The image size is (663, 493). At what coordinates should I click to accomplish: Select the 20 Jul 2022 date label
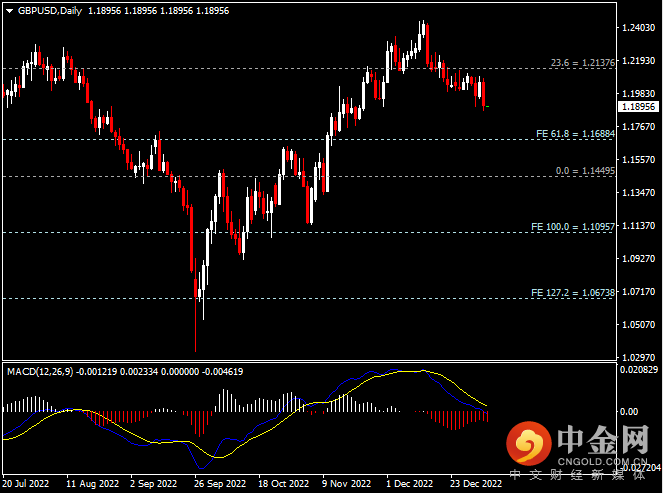click(x=27, y=483)
